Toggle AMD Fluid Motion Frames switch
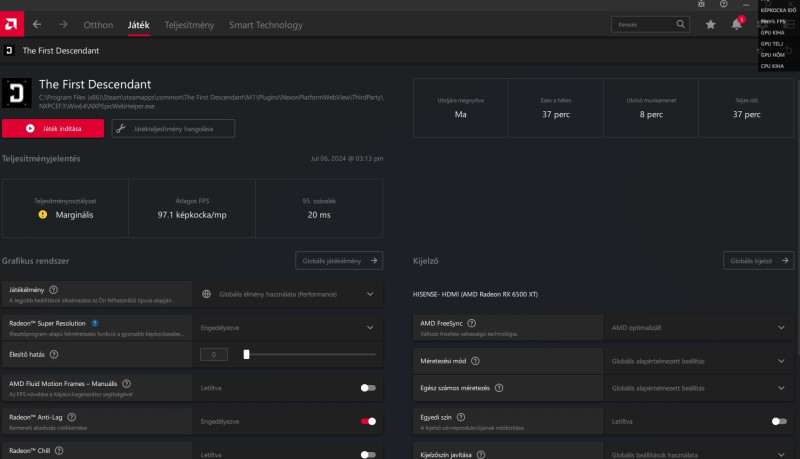 click(x=368, y=388)
